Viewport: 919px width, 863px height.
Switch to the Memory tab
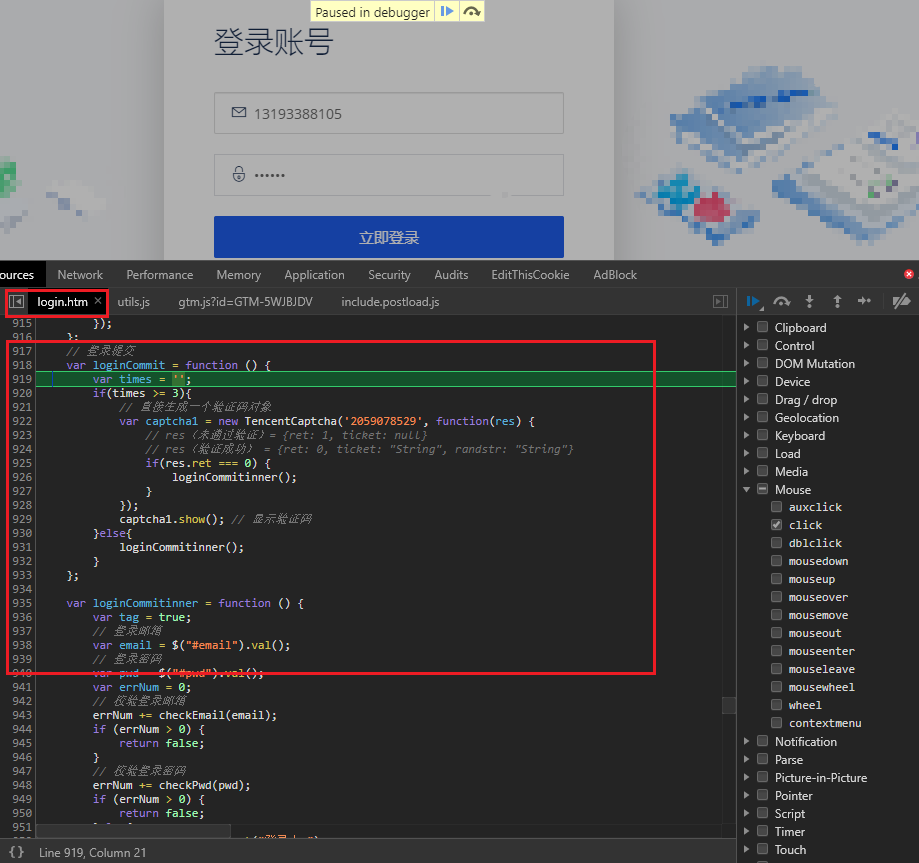tap(239, 274)
